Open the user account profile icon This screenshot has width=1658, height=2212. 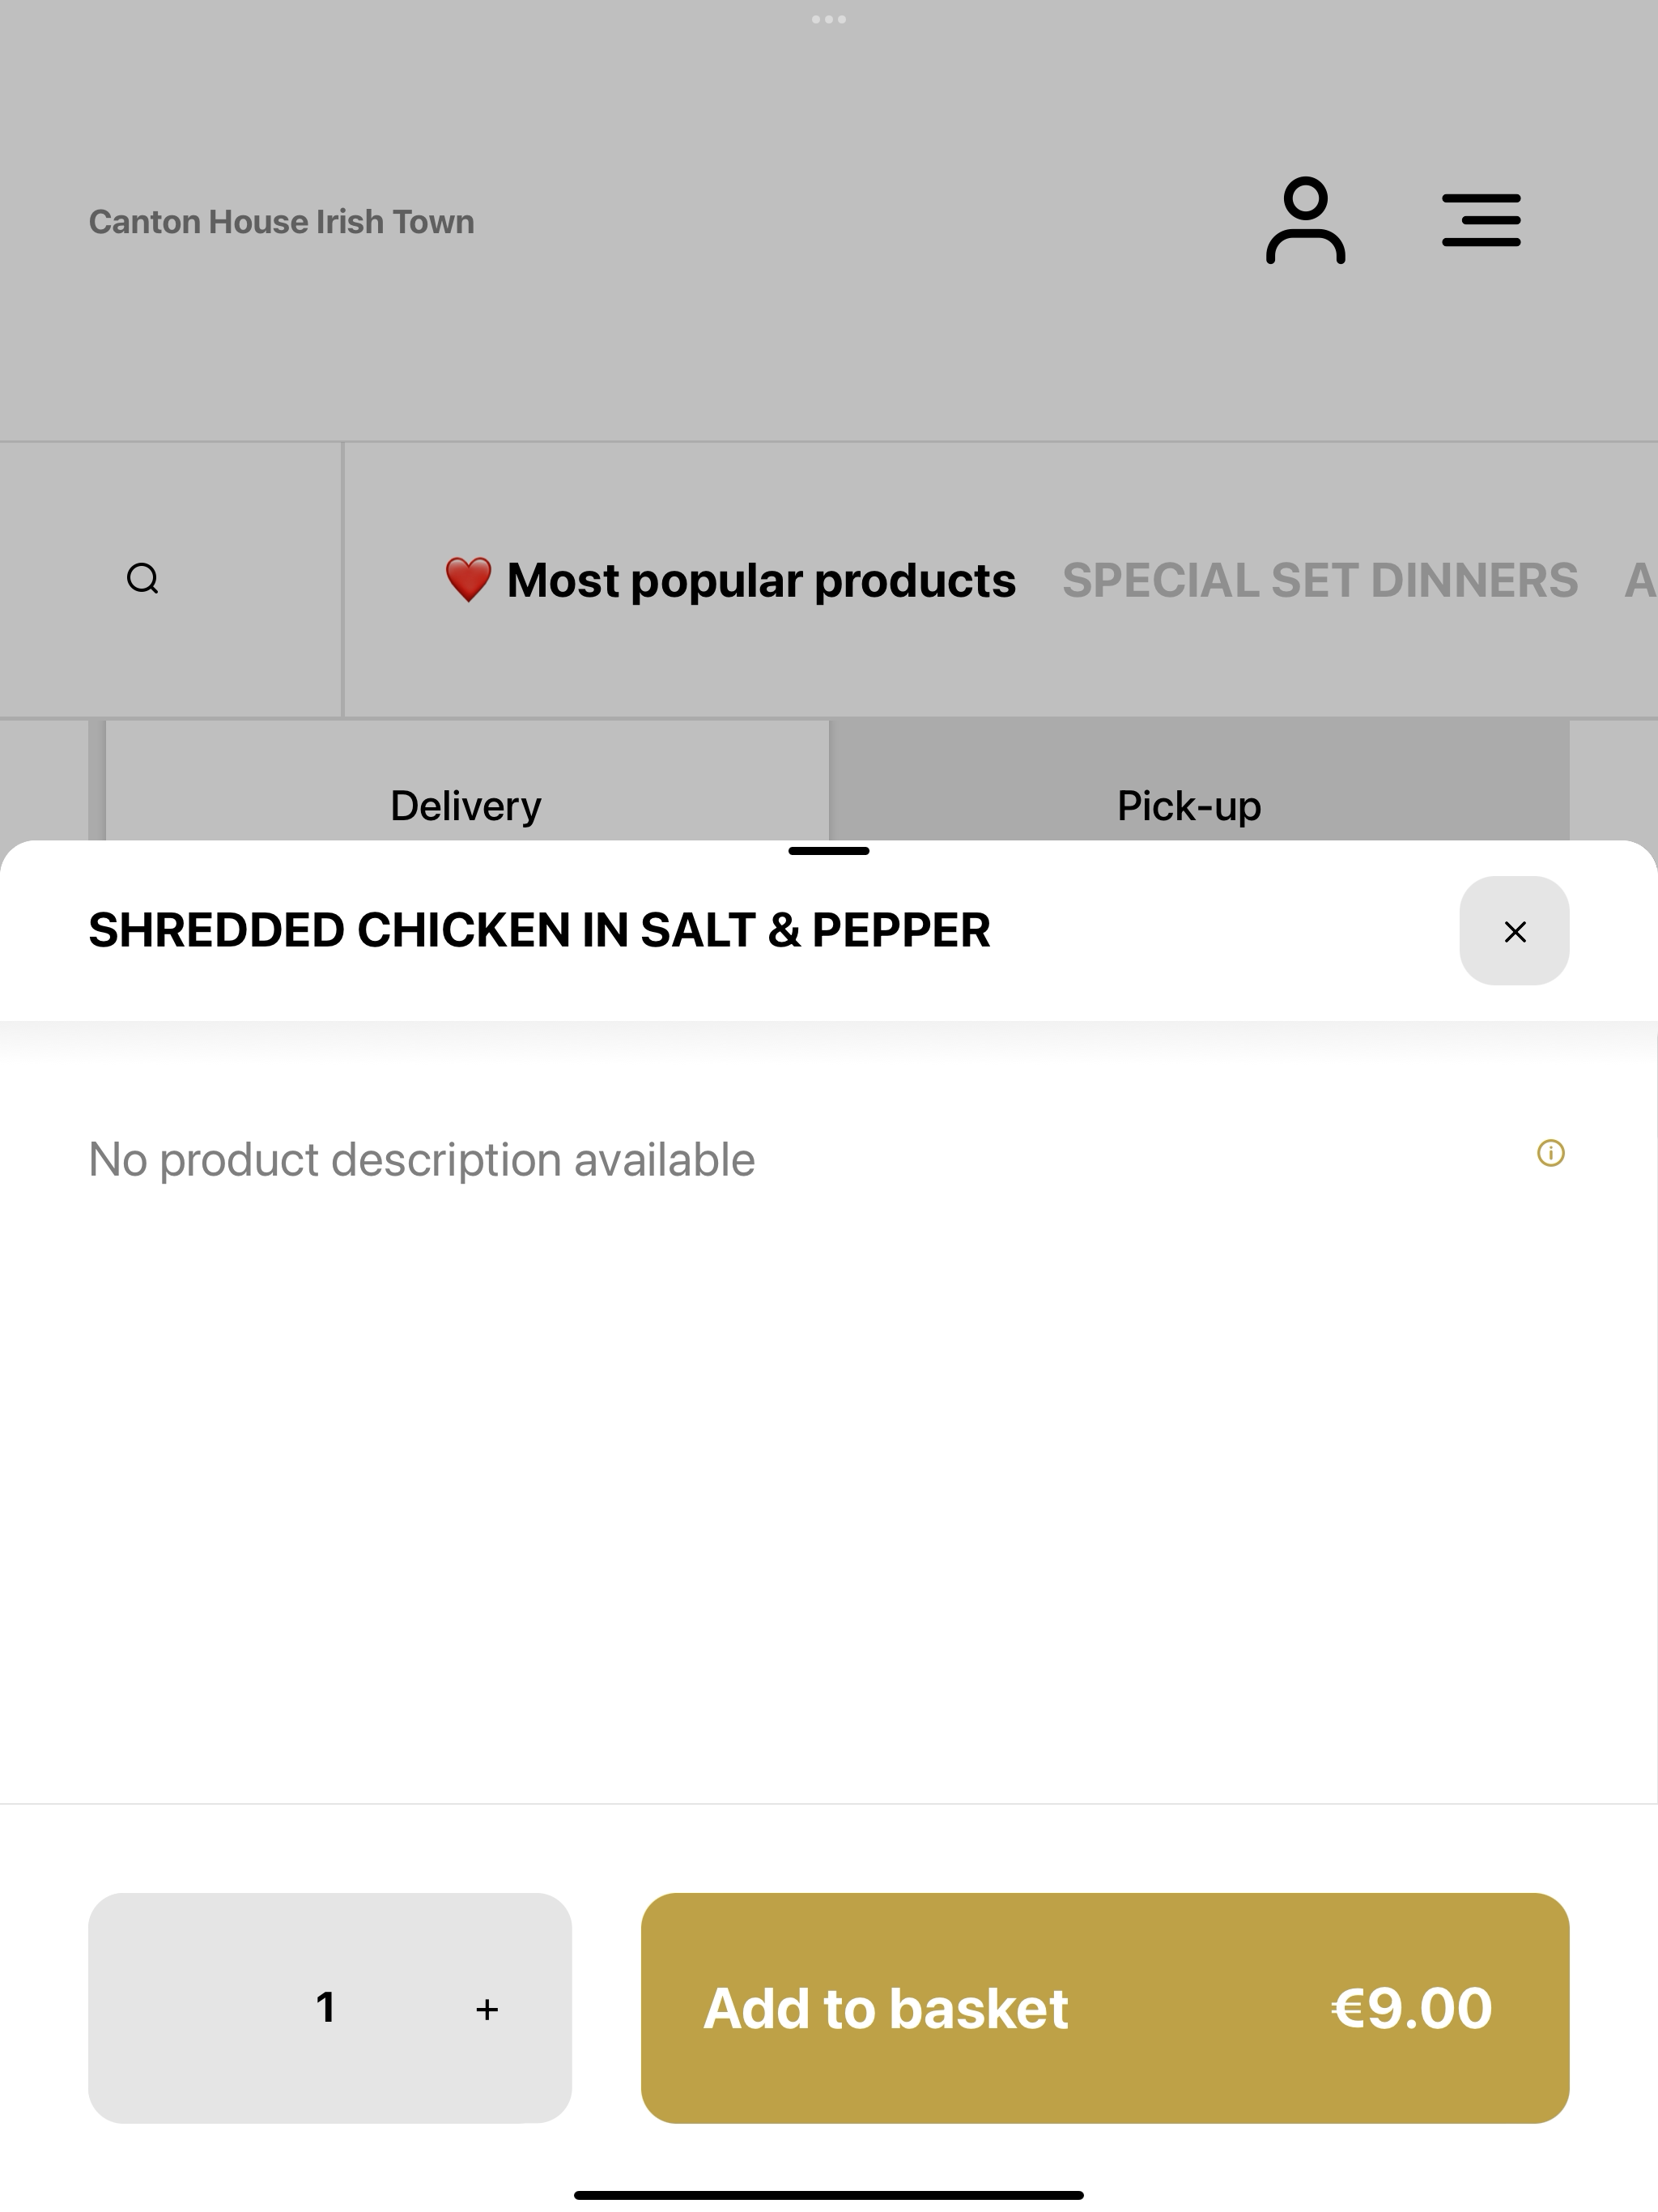(1305, 221)
